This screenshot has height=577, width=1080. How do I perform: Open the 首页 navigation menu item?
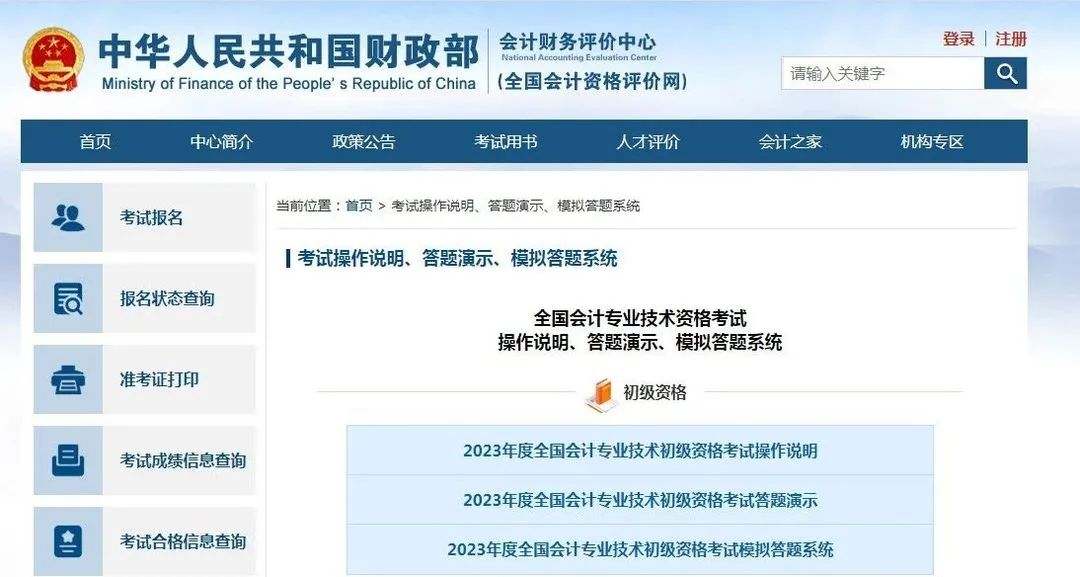click(95, 142)
